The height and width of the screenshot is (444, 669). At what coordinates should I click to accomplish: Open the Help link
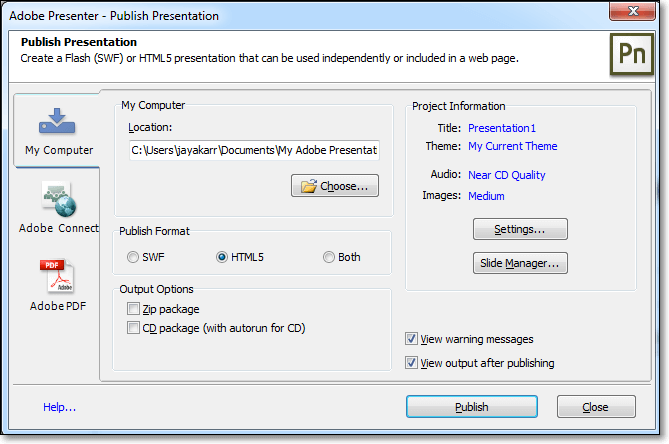tap(59, 407)
